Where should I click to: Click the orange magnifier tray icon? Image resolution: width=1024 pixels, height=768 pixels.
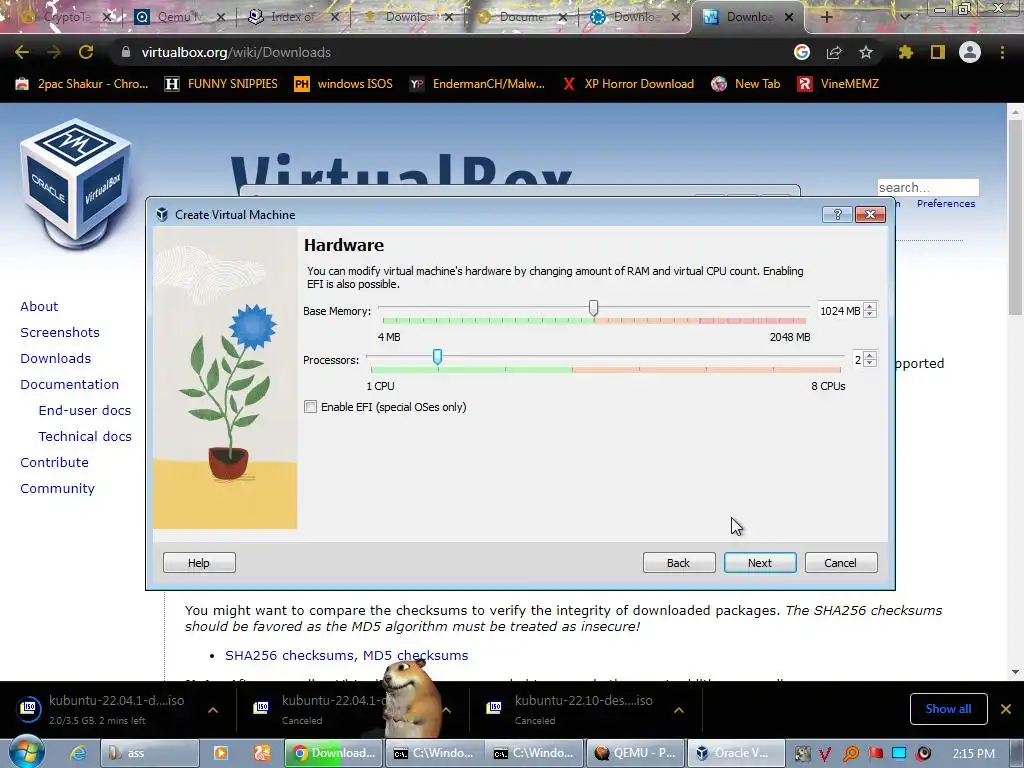click(x=850, y=754)
